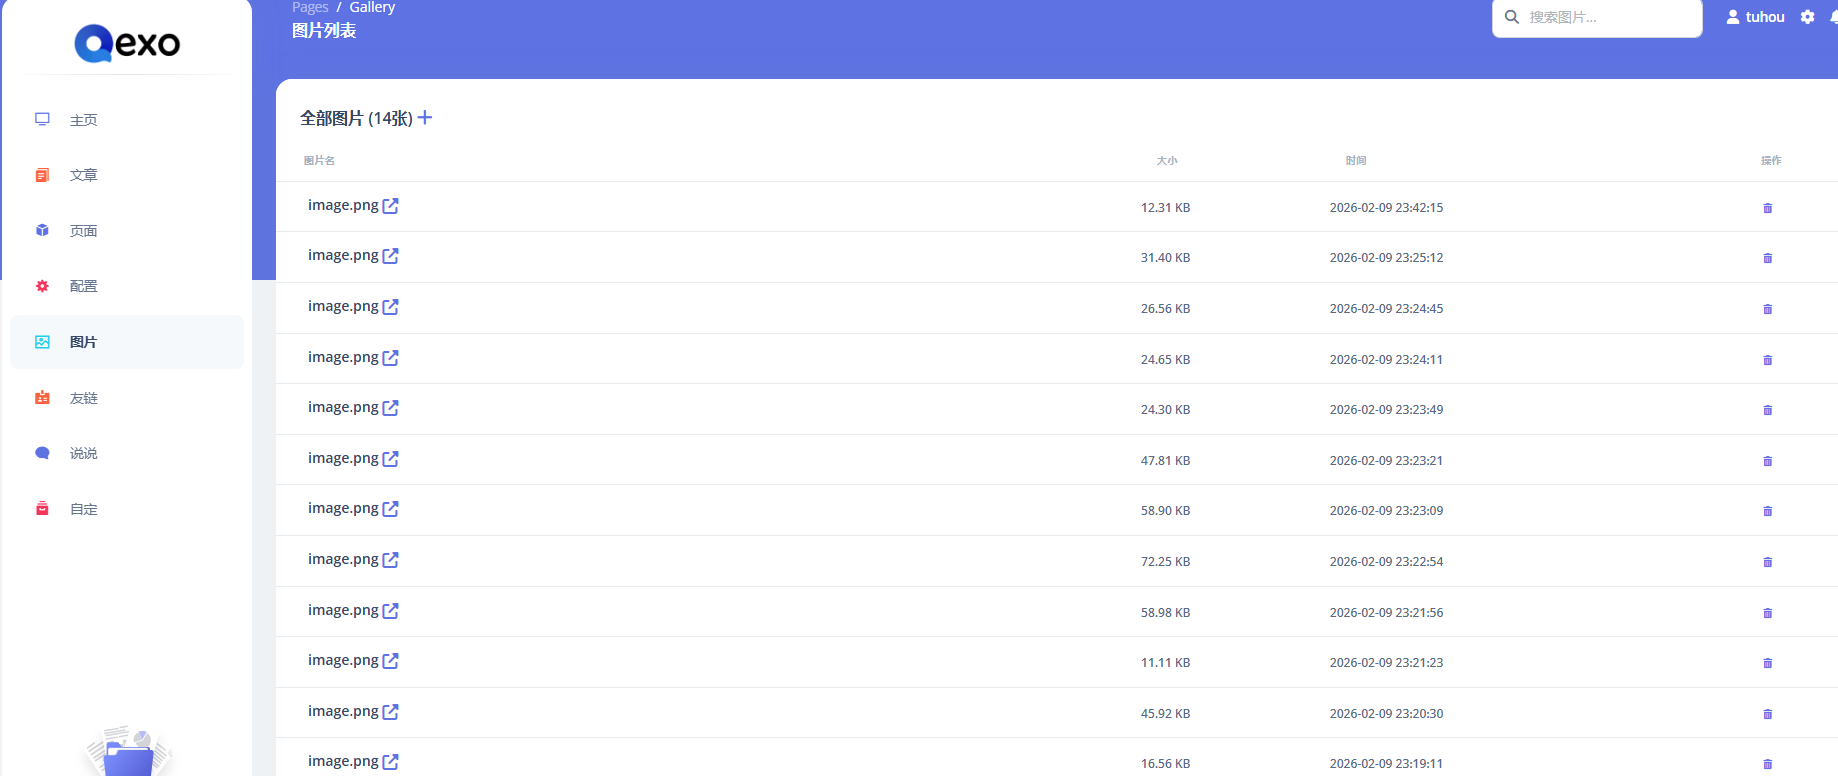Click the tuhou user profile link
The width and height of the screenshot is (1838, 776).
(1755, 17)
